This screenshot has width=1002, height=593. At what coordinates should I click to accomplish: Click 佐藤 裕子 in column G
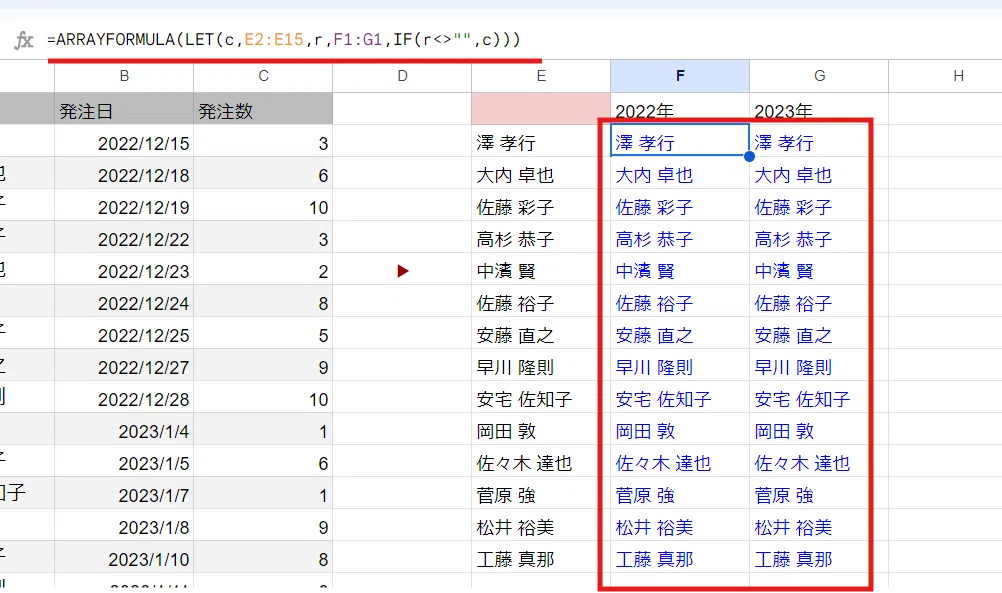point(819,301)
